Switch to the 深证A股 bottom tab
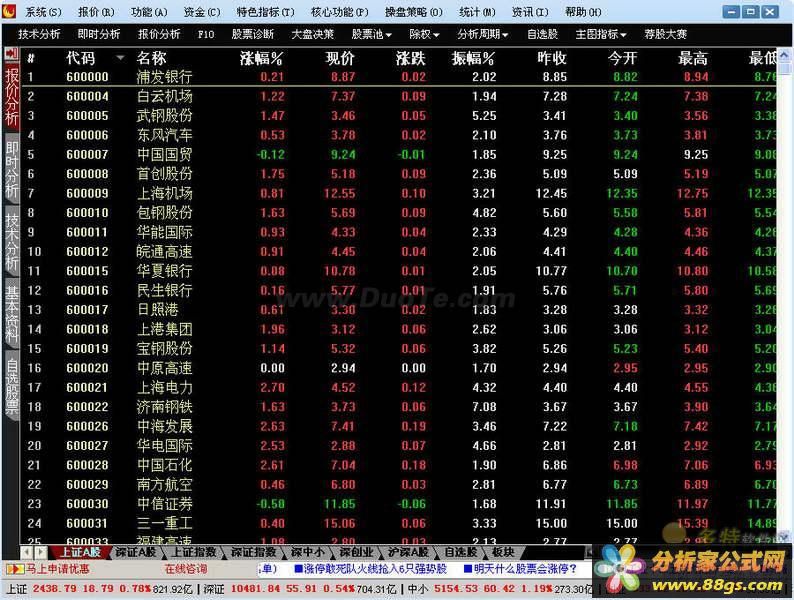Image resolution: width=794 pixels, height=600 pixels. coord(136,552)
